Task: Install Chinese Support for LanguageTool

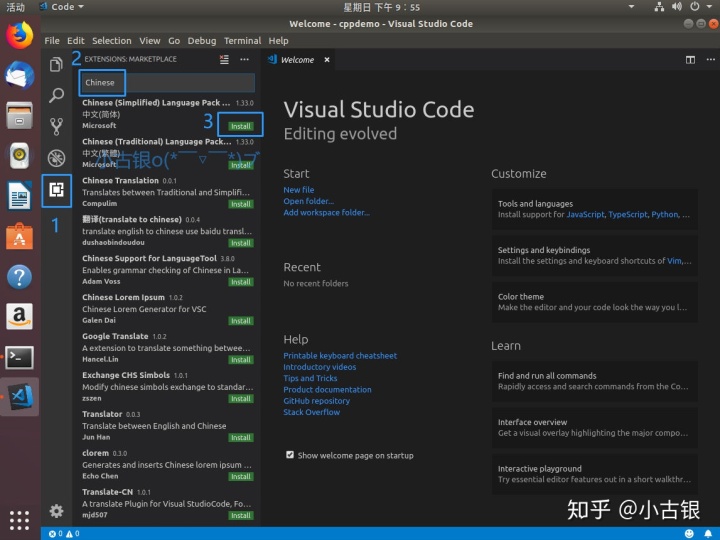Action: click(241, 282)
